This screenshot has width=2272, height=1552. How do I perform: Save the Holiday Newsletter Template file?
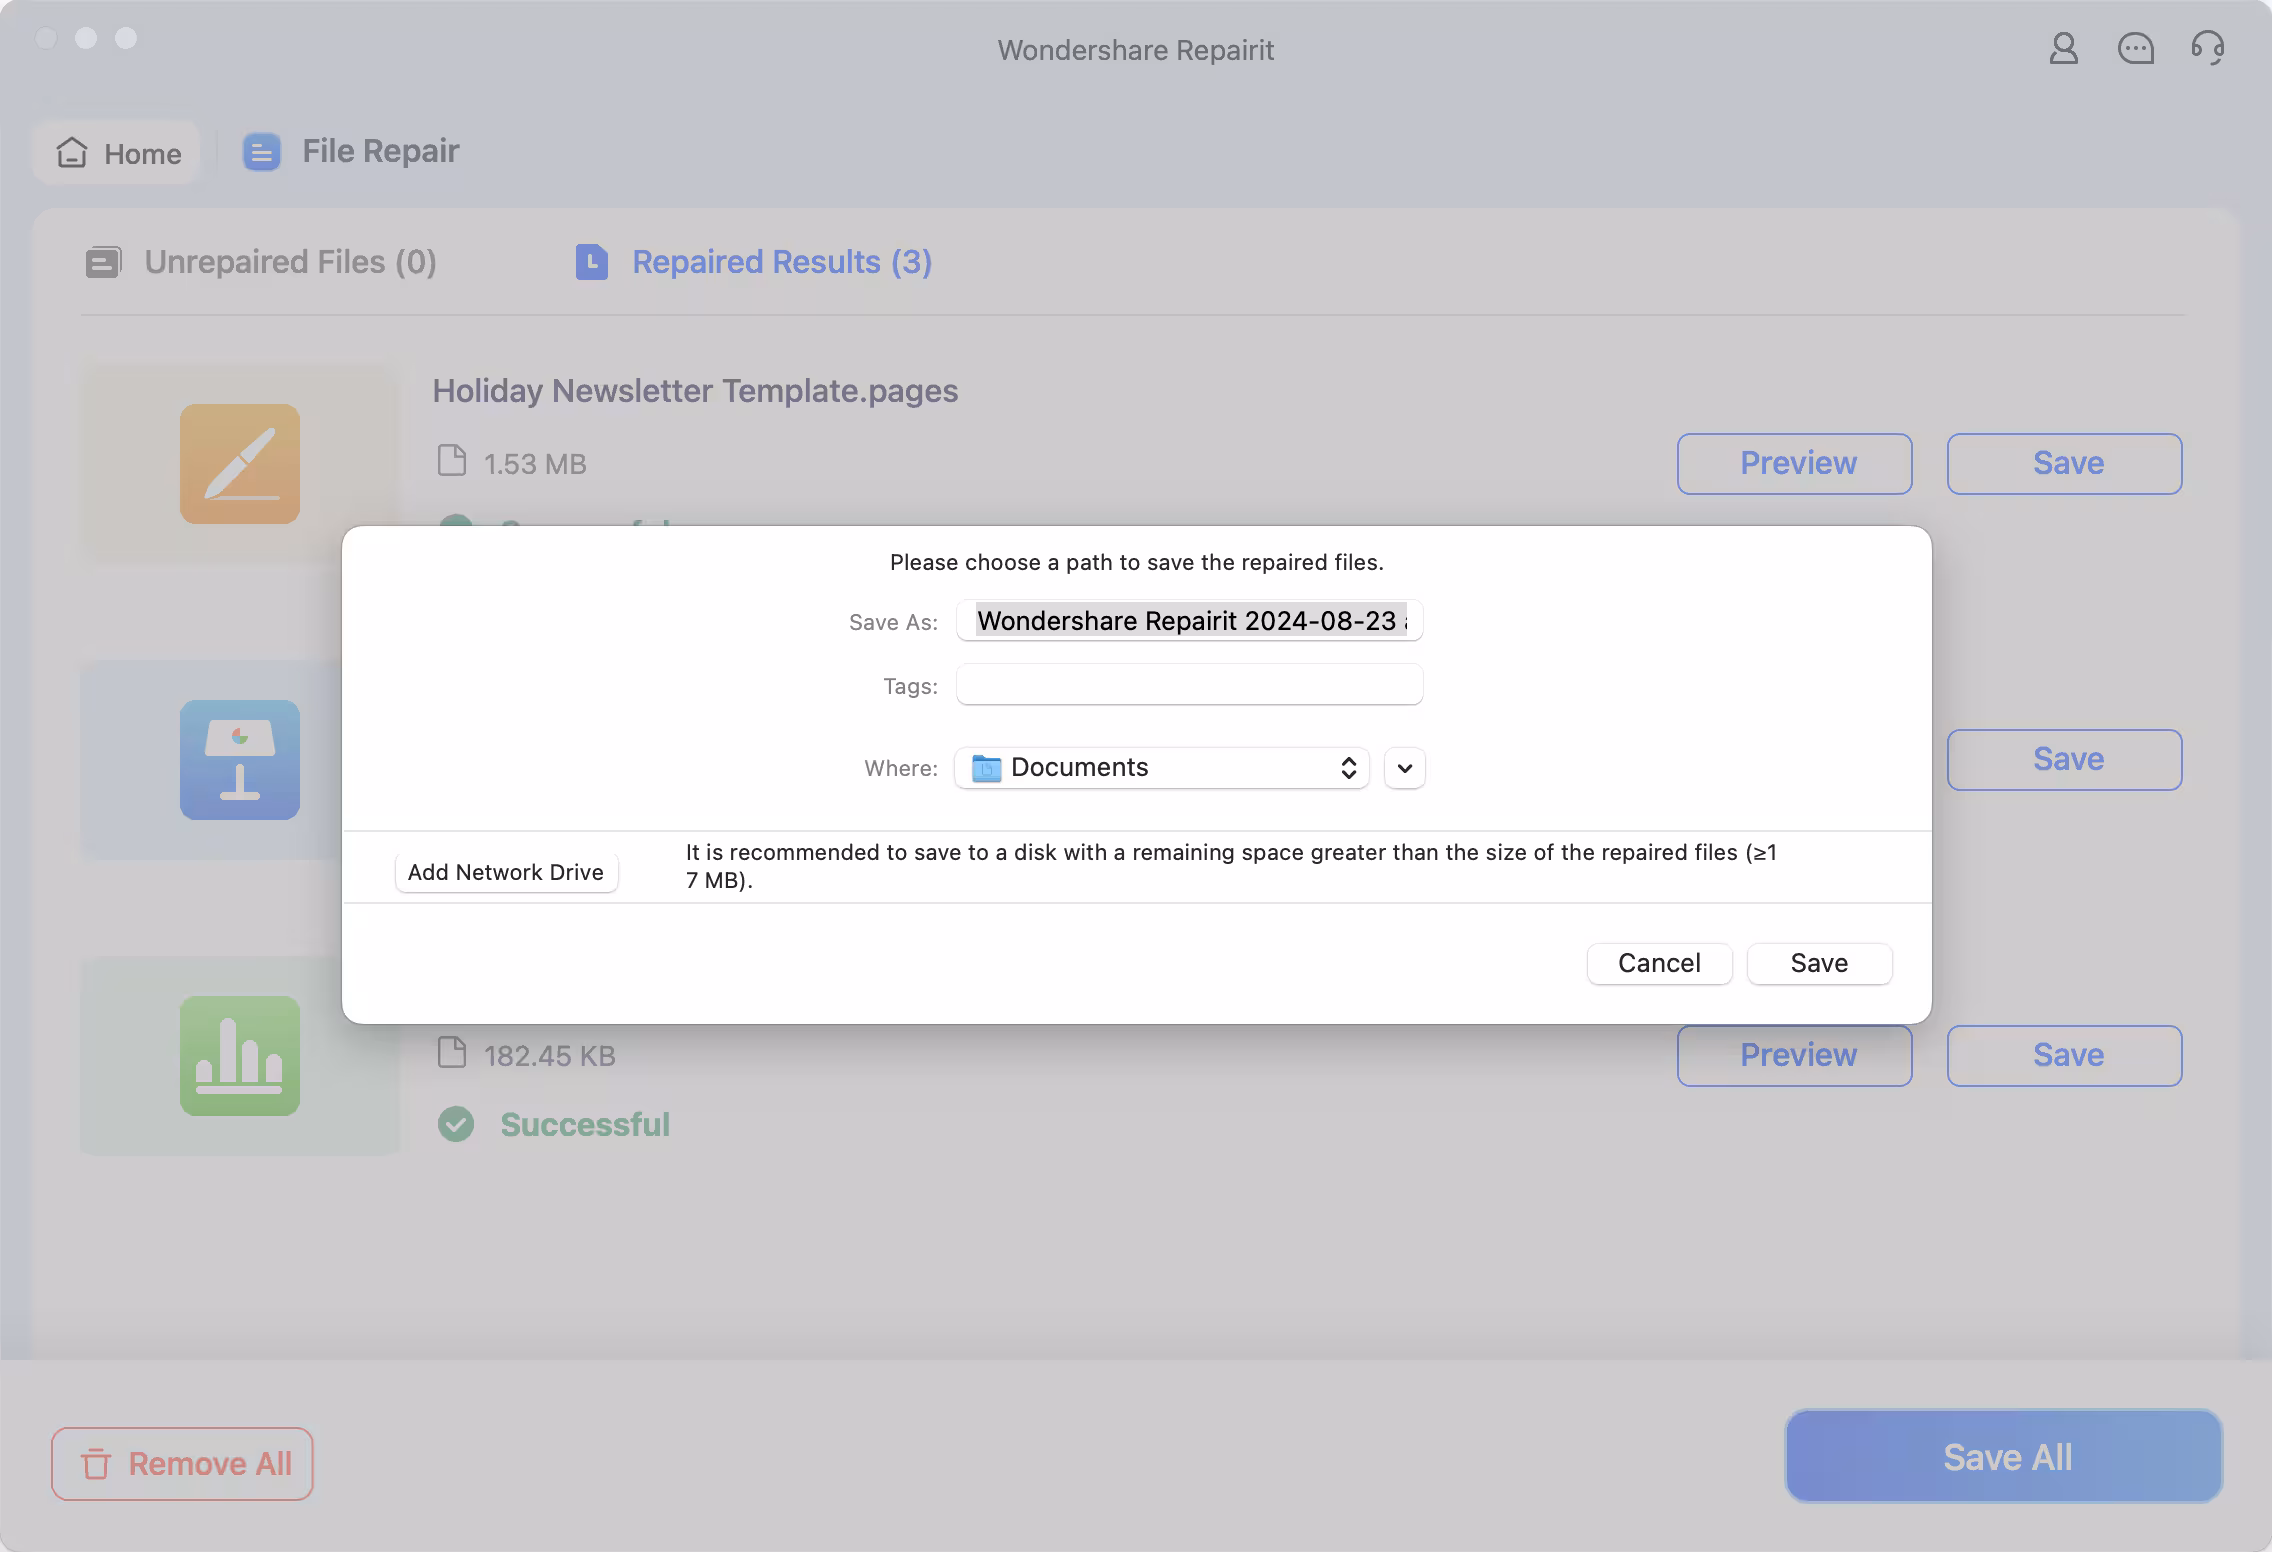pos(2065,464)
